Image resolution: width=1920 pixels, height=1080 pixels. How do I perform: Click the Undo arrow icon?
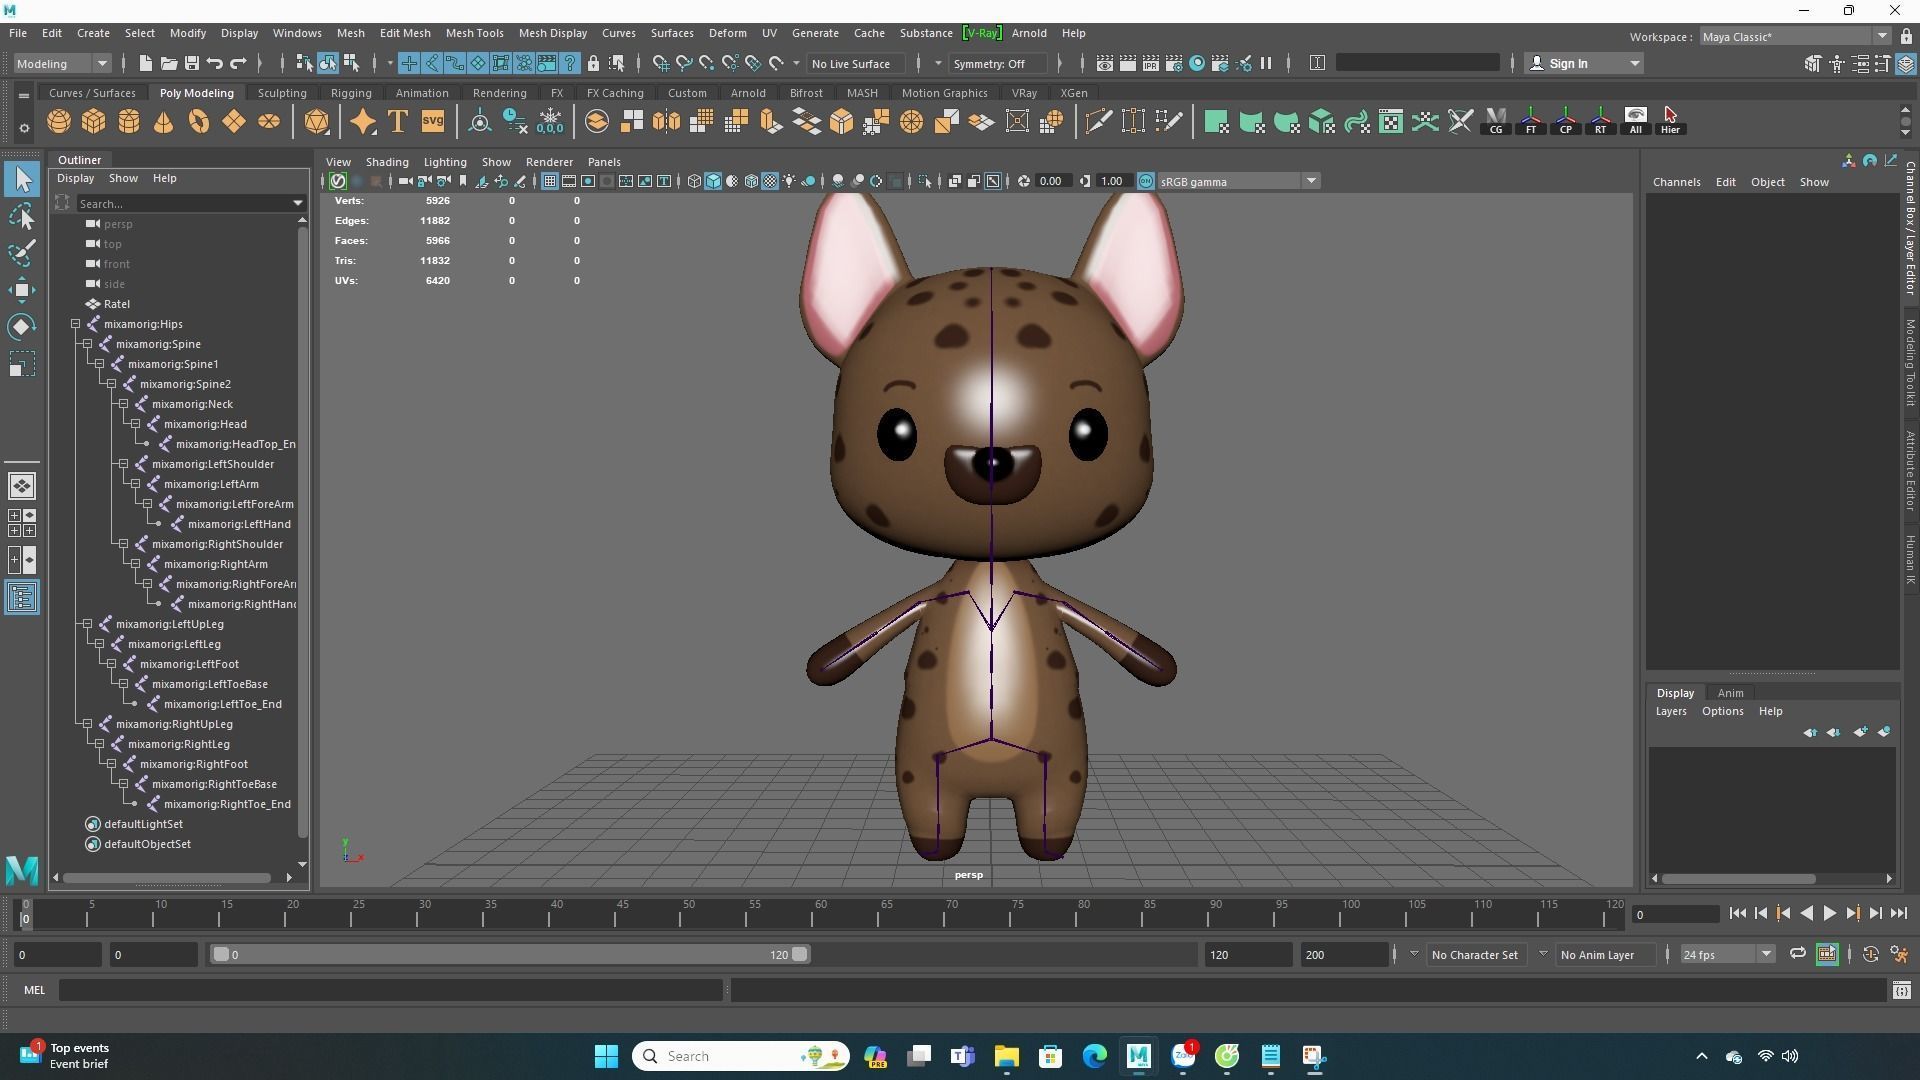(214, 63)
